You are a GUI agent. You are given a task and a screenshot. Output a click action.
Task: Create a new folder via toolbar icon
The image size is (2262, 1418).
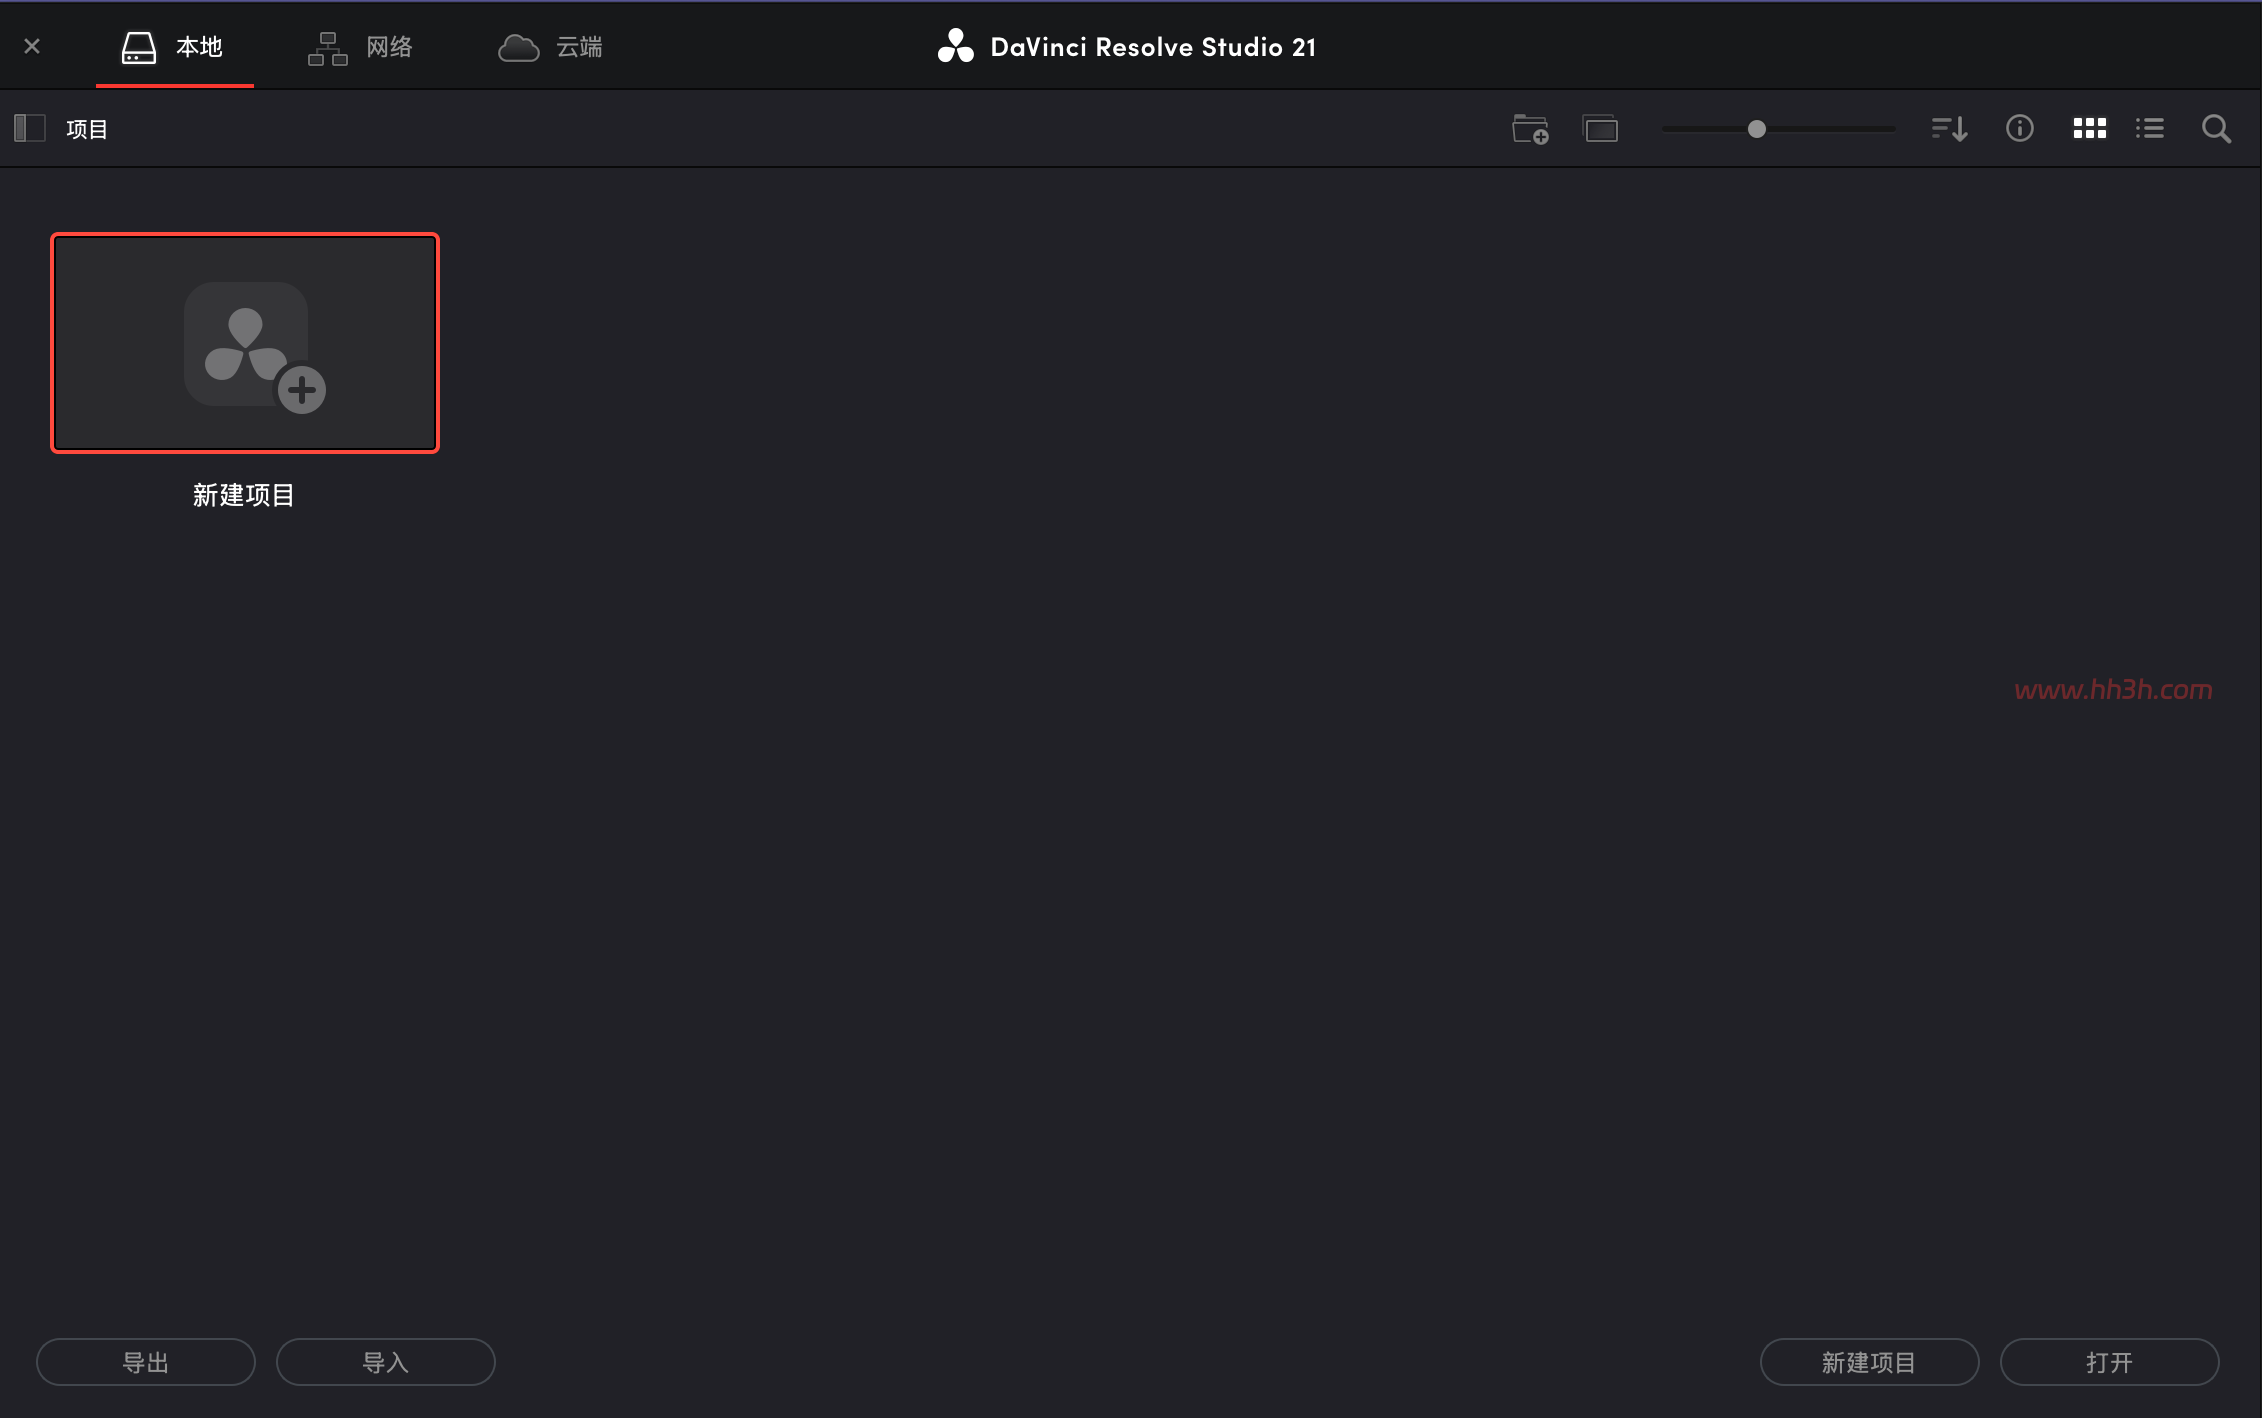pos(1530,129)
